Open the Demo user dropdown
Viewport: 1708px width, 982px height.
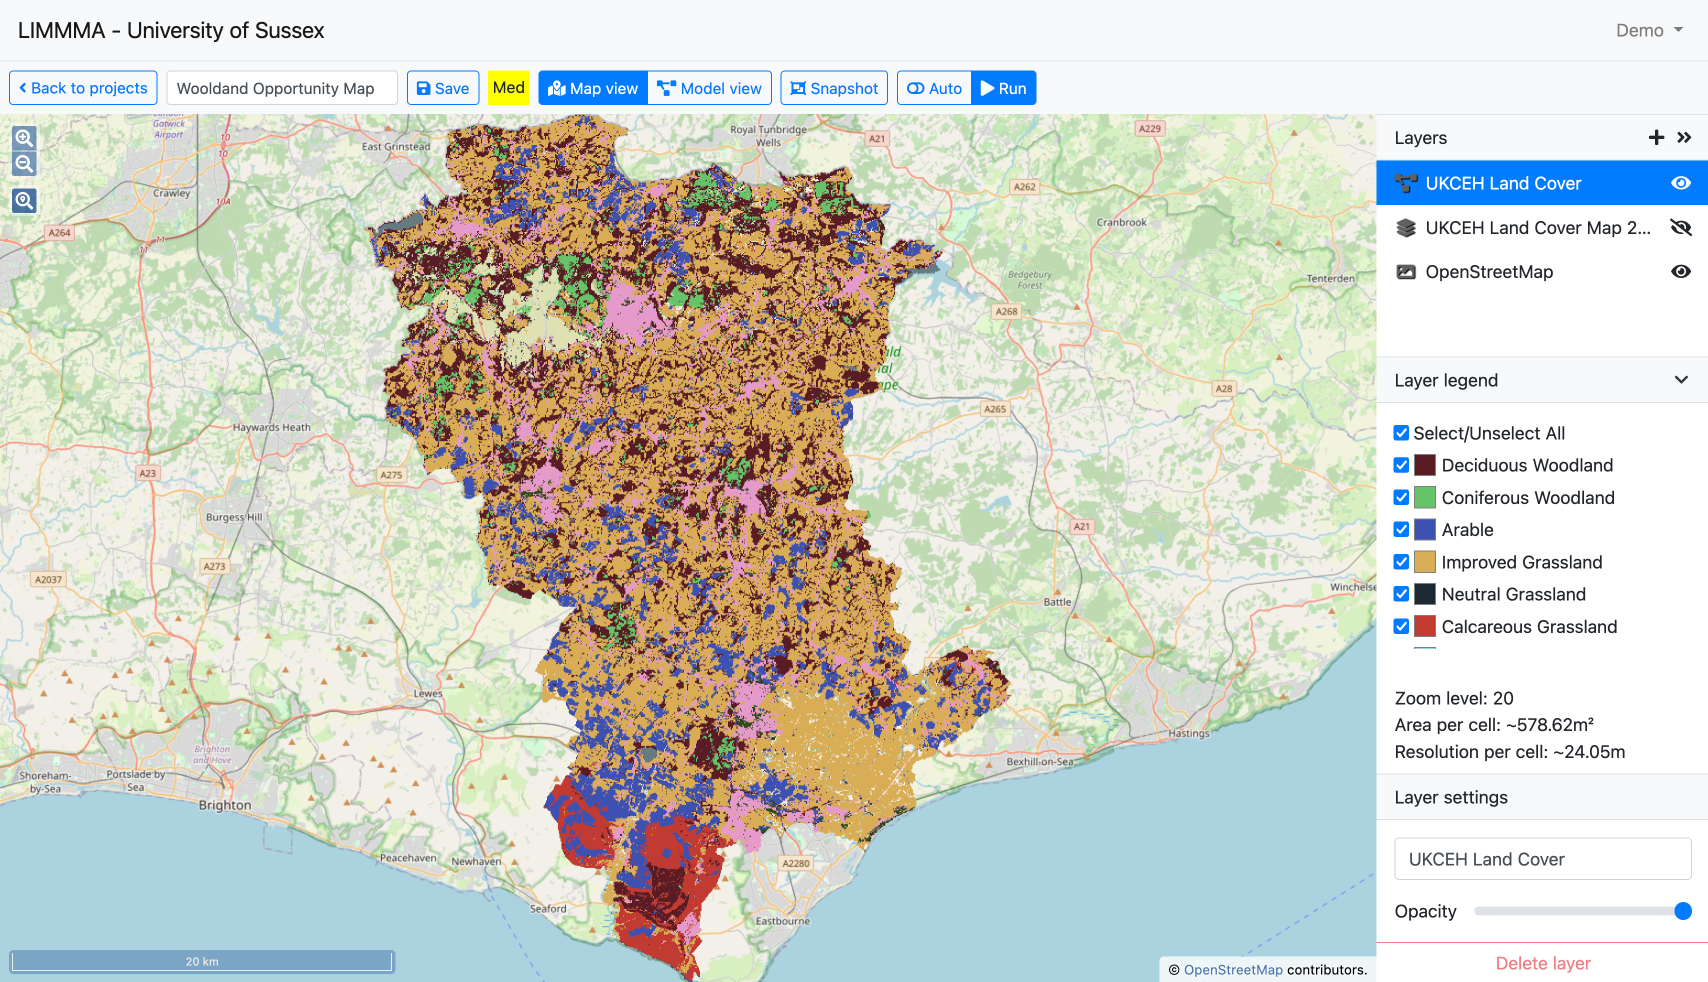pyautogui.click(x=1649, y=30)
